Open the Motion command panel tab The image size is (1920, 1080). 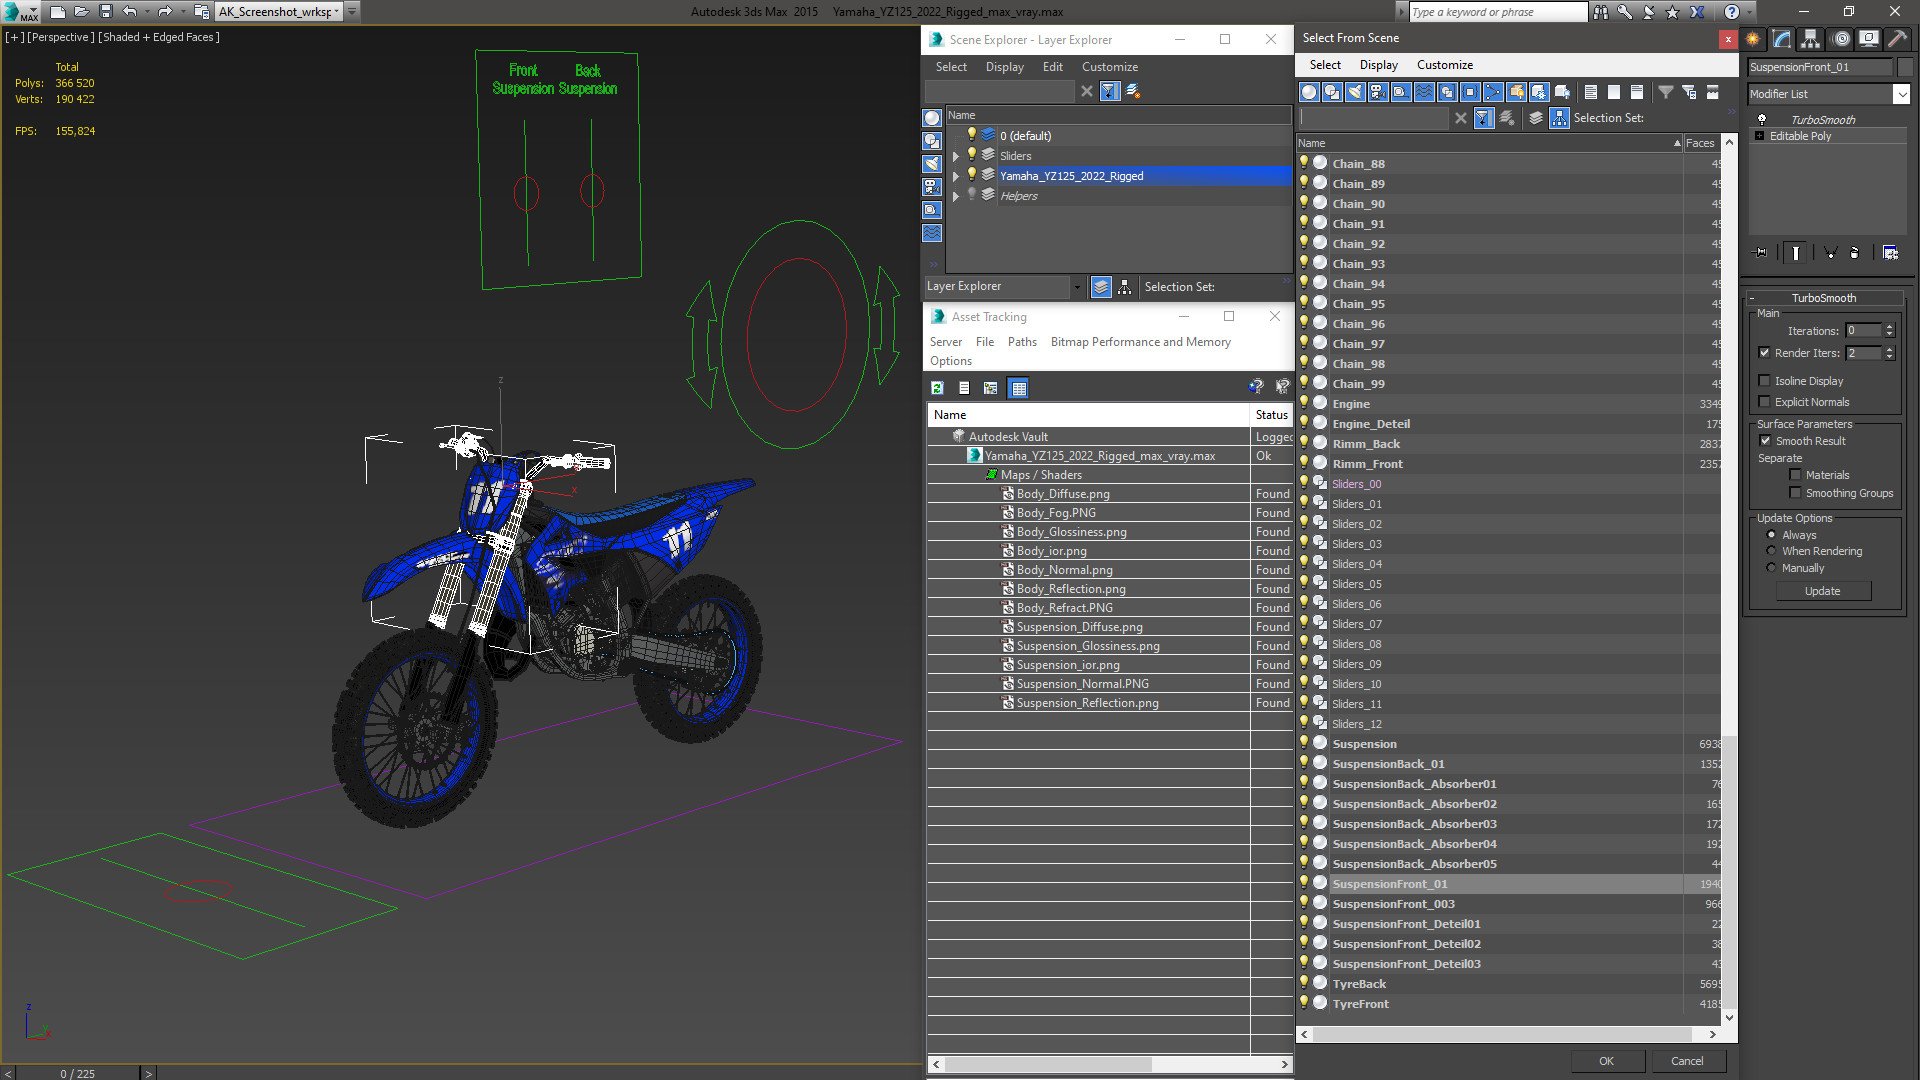pyautogui.click(x=1840, y=39)
